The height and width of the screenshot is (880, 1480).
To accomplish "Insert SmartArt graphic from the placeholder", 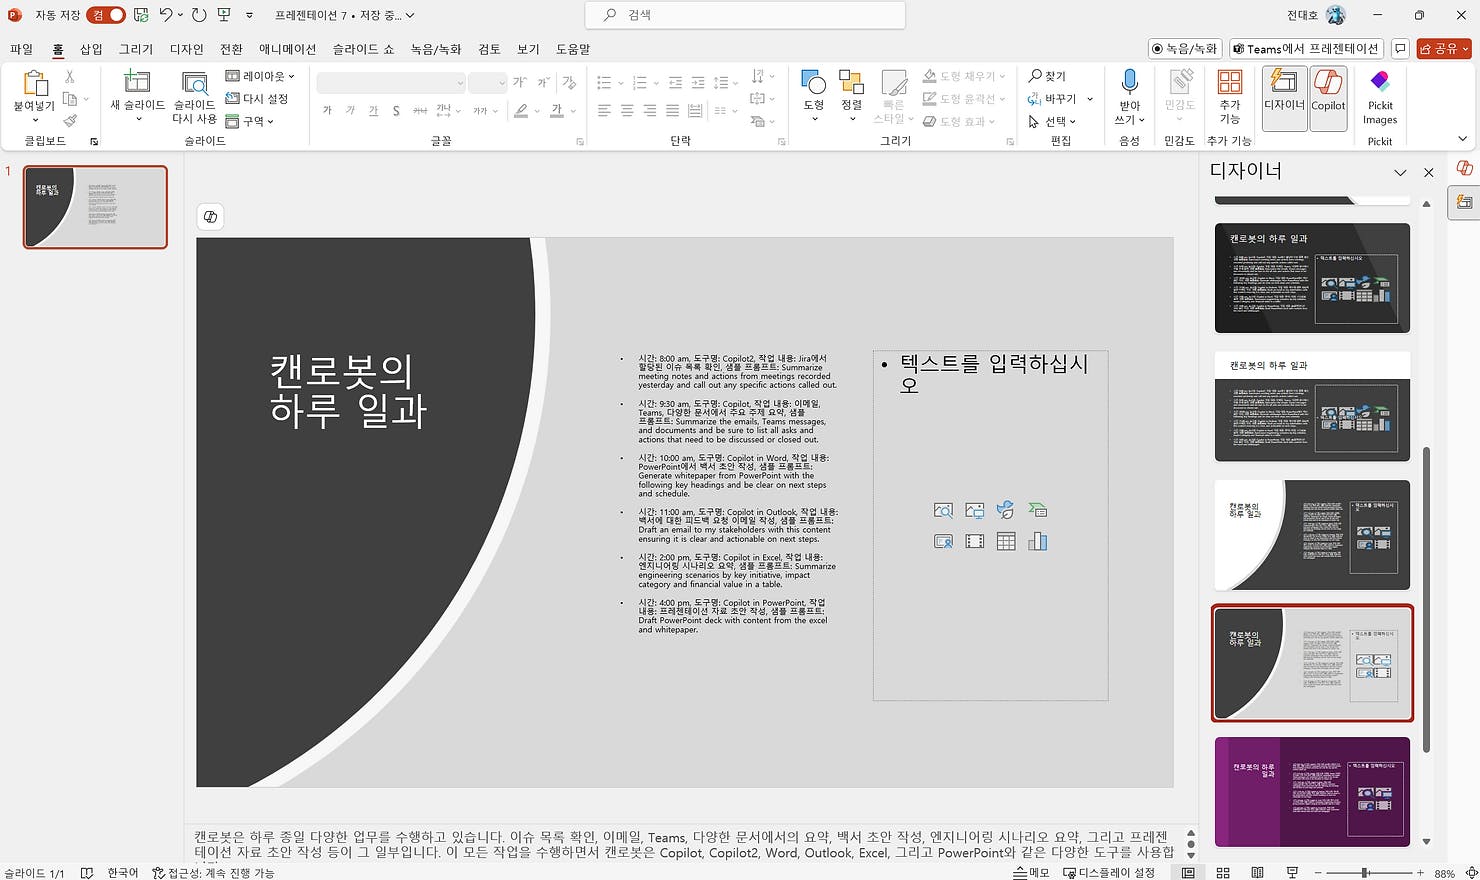I will click(x=1037, y=510).
